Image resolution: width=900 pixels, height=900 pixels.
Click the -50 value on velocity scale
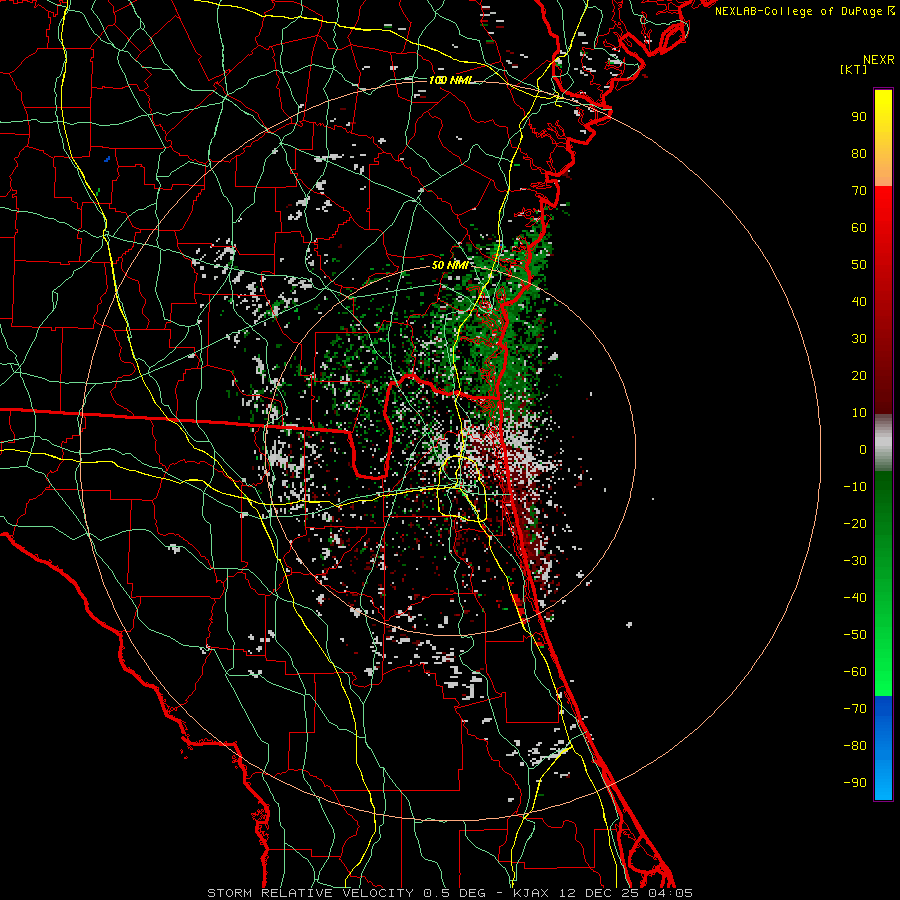(x=855, y=634)
